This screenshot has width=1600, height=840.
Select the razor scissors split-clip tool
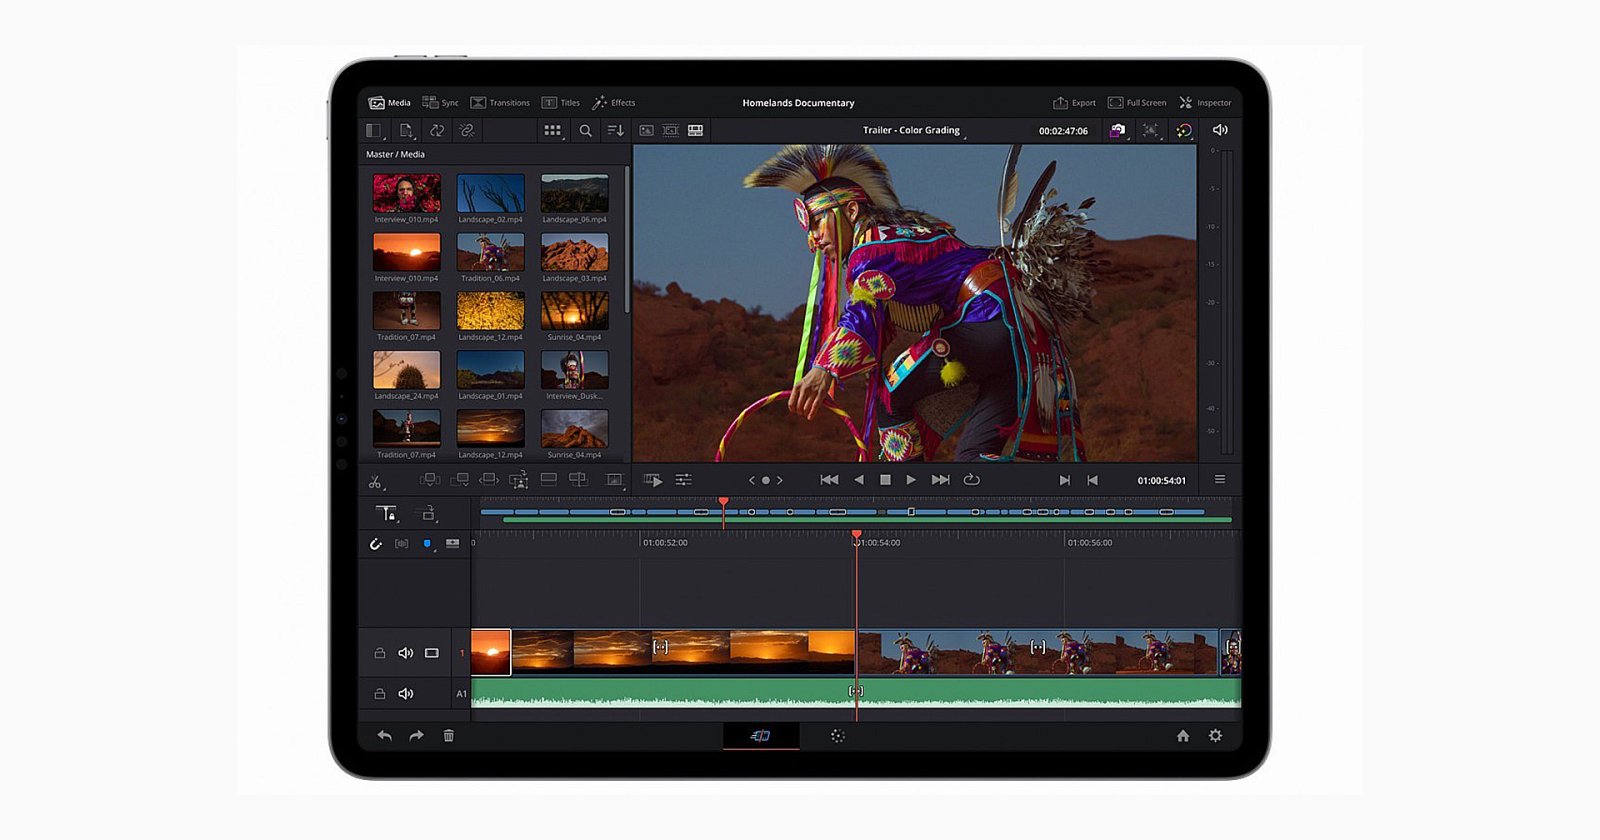coord(375,481)
